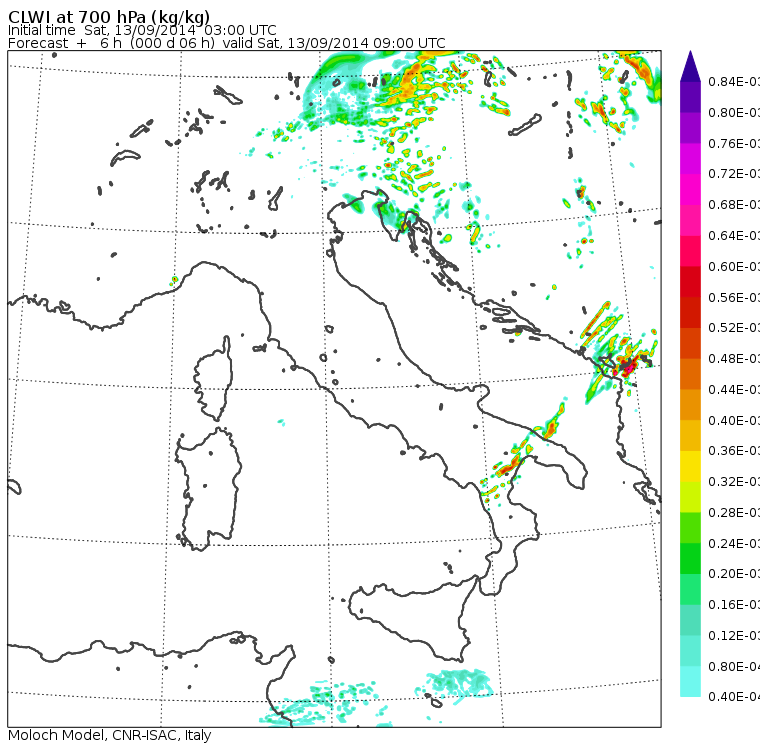
Task: Pick the bright green swatch between 0.24E-03 and 0.28E-03
Action: [690, 527]
